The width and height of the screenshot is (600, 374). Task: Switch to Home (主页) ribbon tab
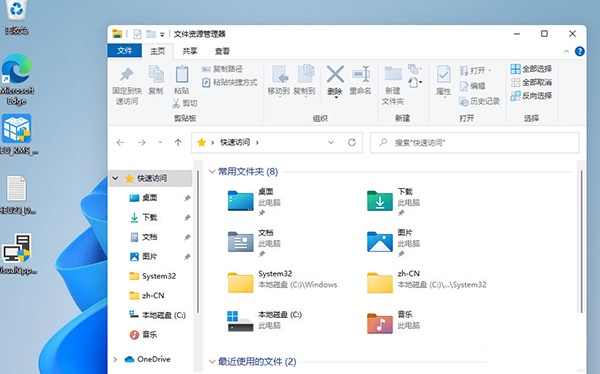[158, 51]
